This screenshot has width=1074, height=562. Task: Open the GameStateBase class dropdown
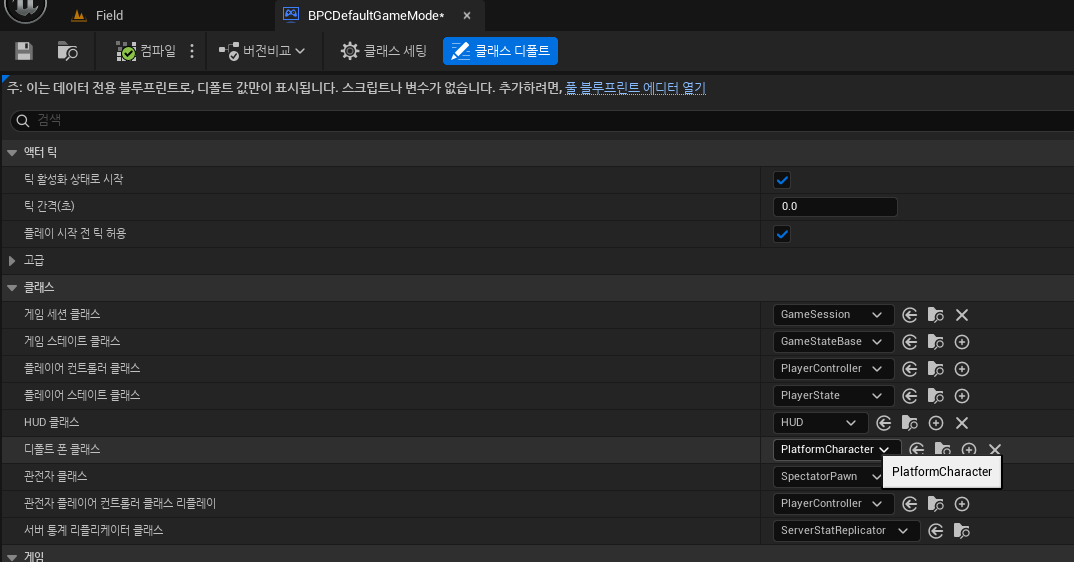click(x=833, y=341)
